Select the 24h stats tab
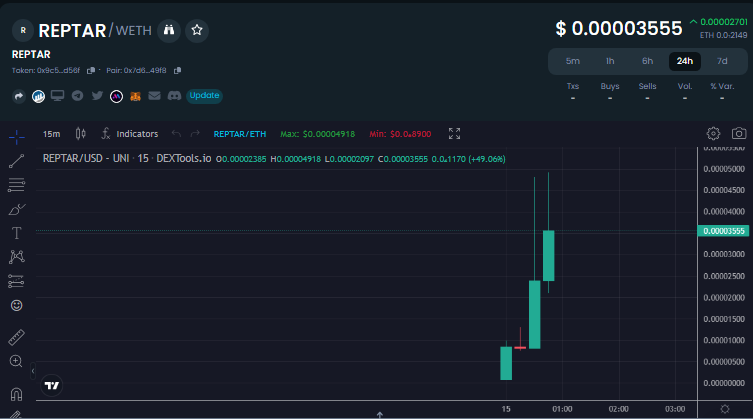Image resolution: width=753 pixels, height=419 pixels. pos(685,61)
